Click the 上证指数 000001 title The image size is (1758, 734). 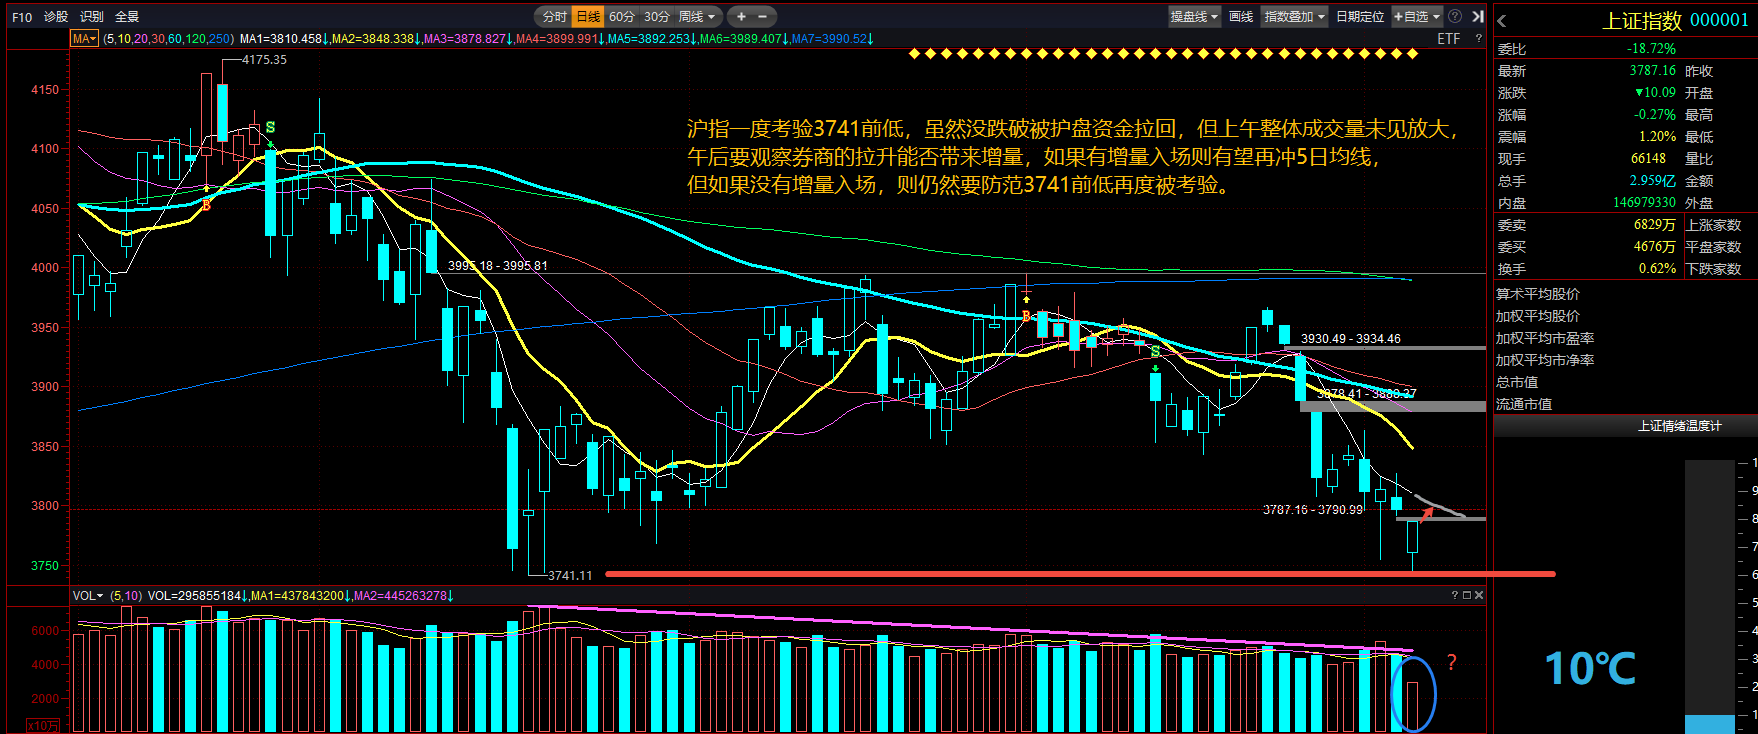[x=1675, y=20]
